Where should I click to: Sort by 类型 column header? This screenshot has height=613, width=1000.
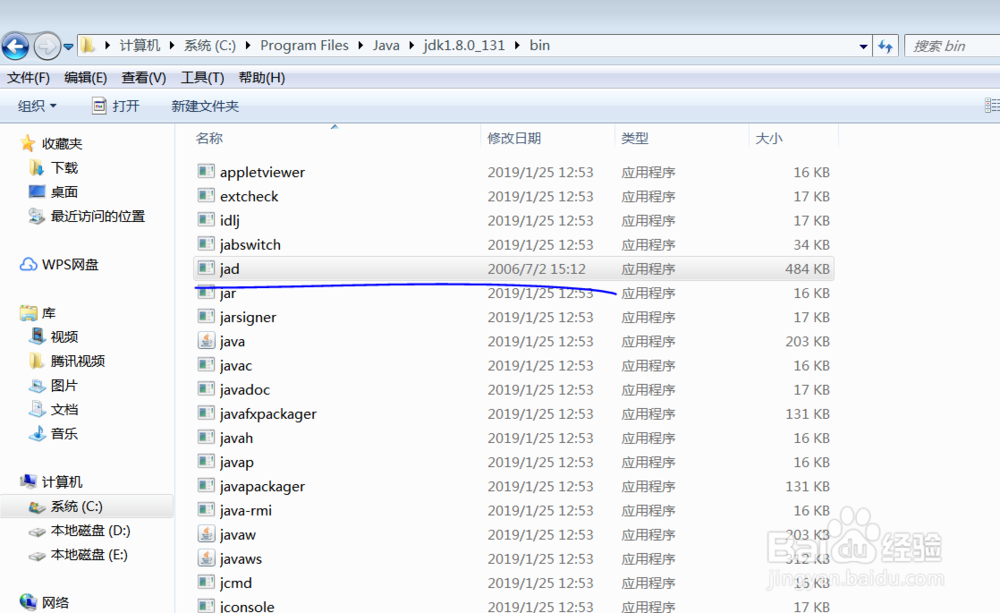pos(635,138)
